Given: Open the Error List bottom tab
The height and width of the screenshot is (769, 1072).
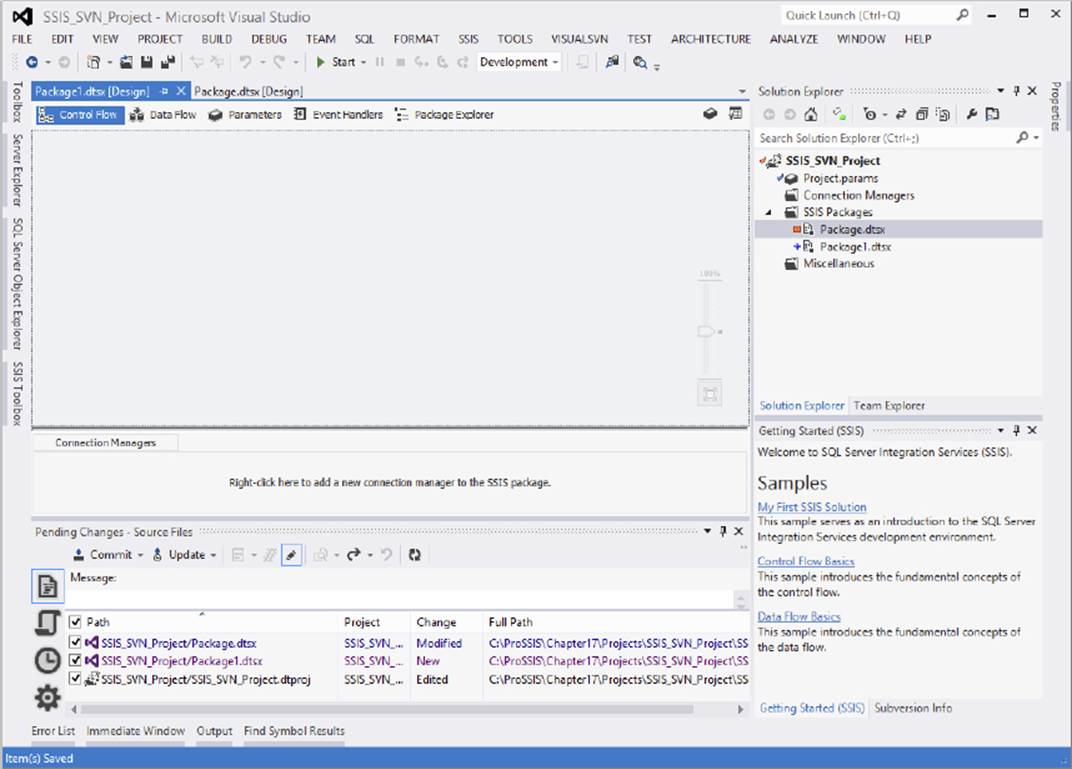Looking at the screenshot, I should click(x=53, y=731).
